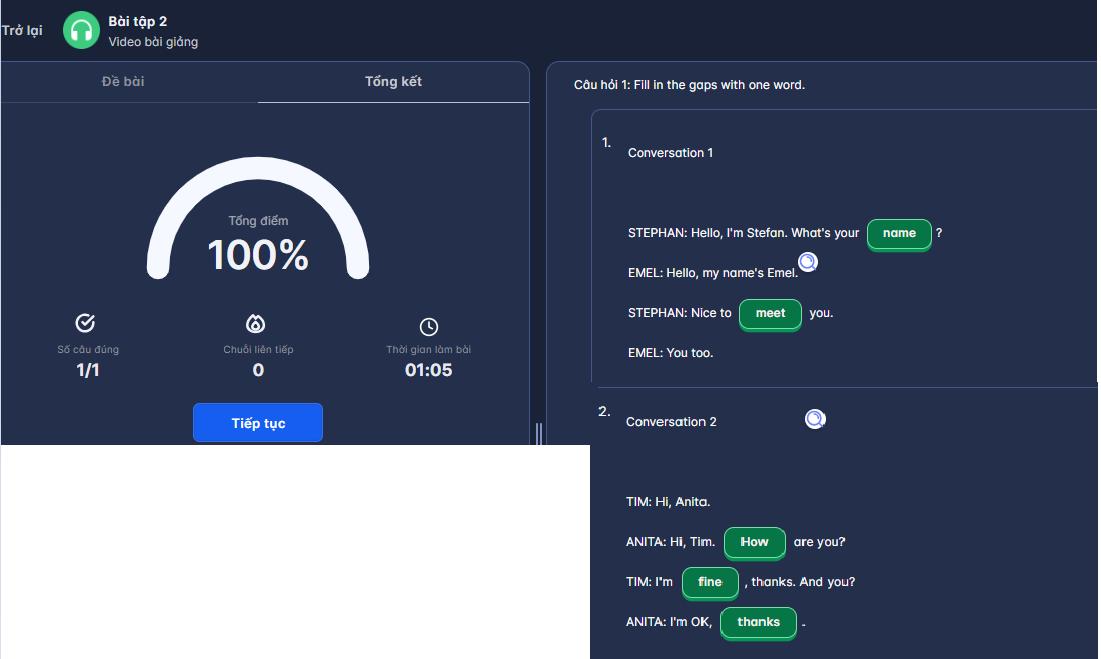Go back with Trở lại link
This screenshot has width=1101, height=659.
click(x=22, y=30)
